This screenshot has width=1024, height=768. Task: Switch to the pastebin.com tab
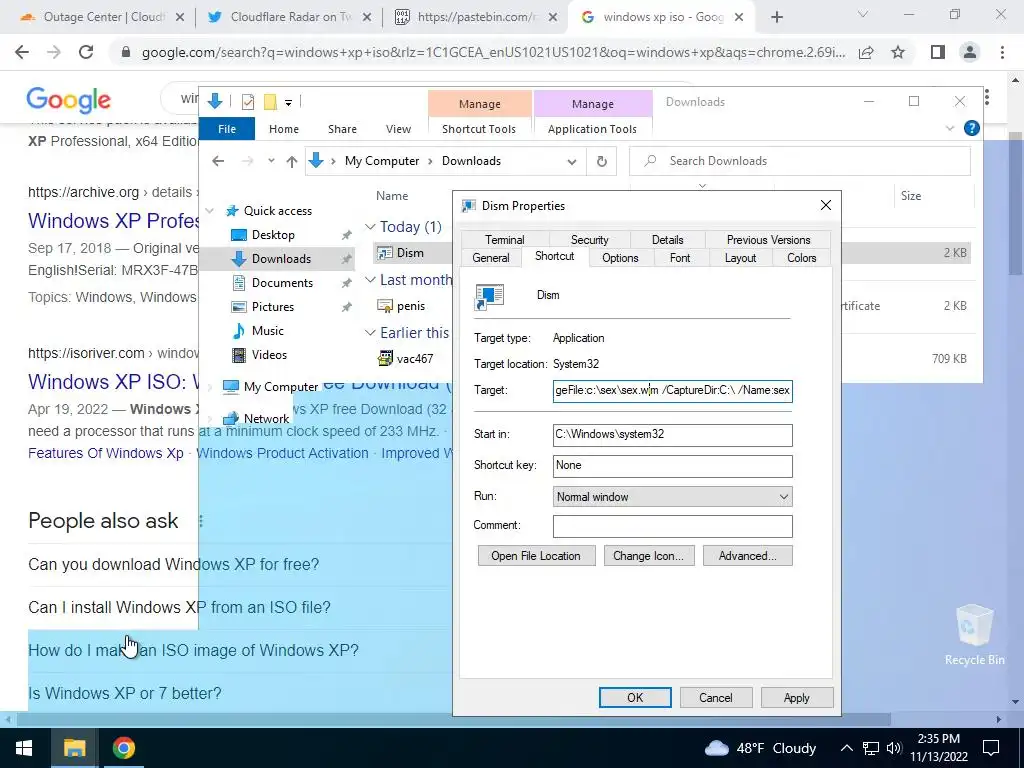pyautogui.click(x=476, y=17)
